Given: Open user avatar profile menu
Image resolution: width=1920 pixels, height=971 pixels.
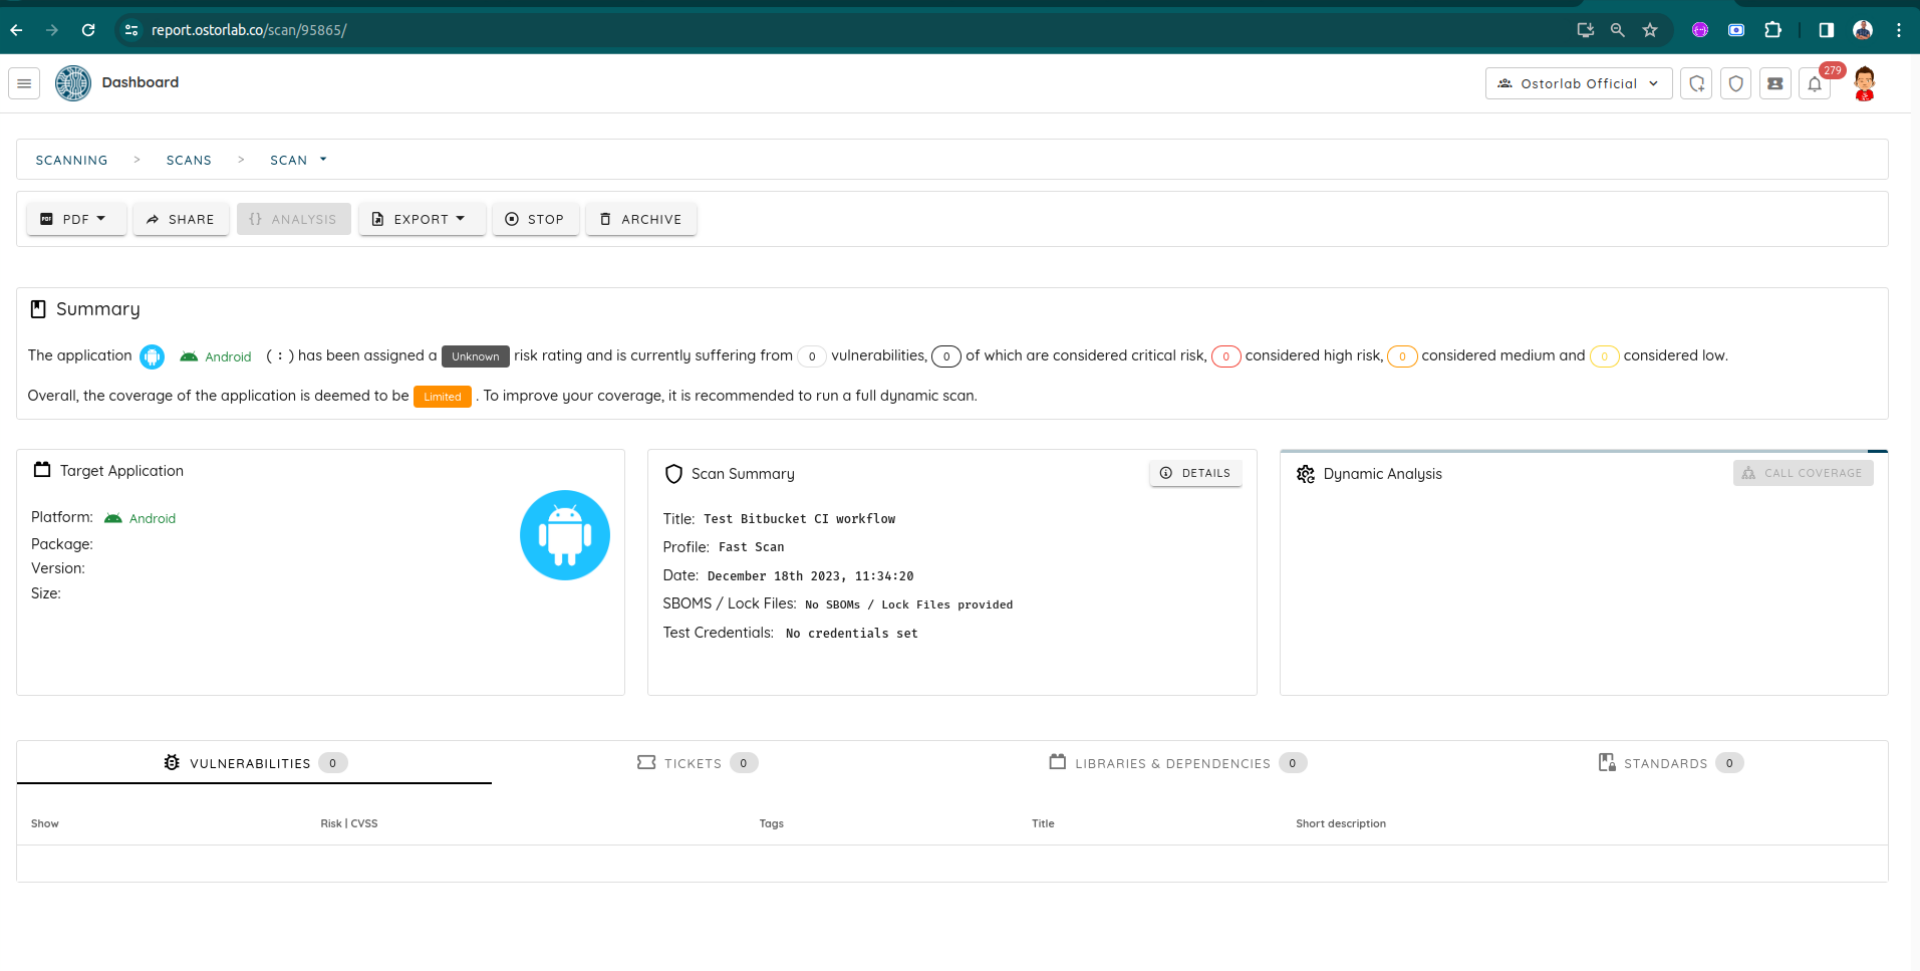Looking at the screenshot, I should [1864, 84].
